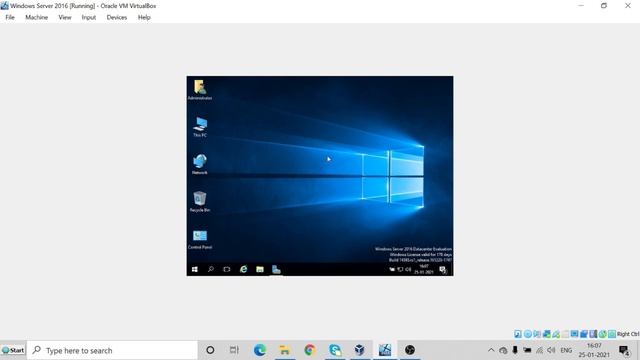Screen dimensions: 640x360
Task: Click the OneDrive cloud tray icon
Action: 503,351
